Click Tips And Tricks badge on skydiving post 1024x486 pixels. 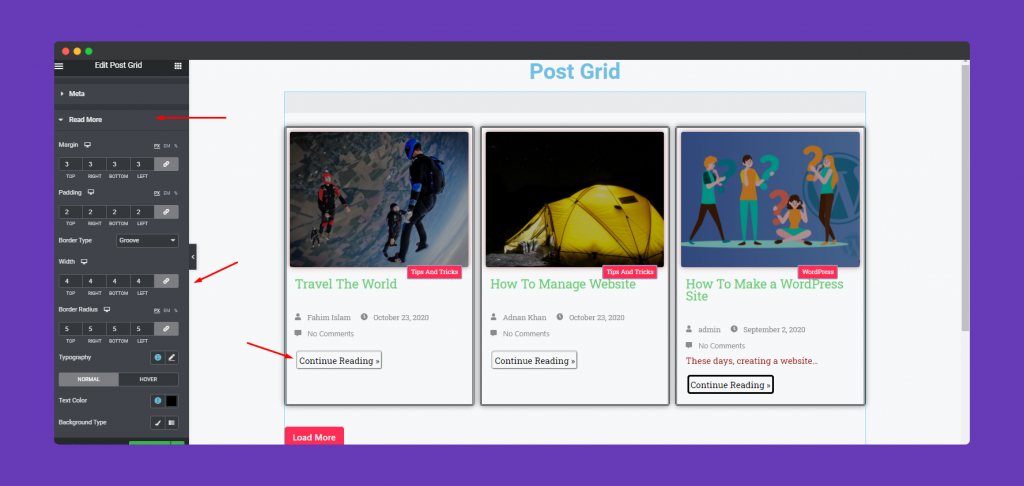pyautogui.click(x=434, y=272)
